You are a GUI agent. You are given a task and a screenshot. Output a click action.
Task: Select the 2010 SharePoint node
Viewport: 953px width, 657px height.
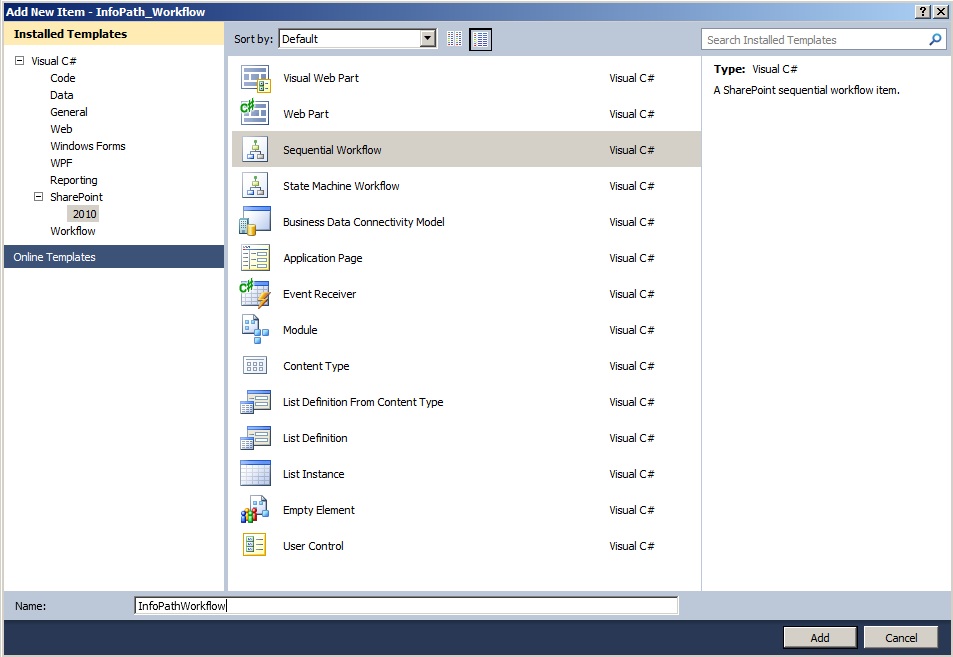[x=84, y=214]
